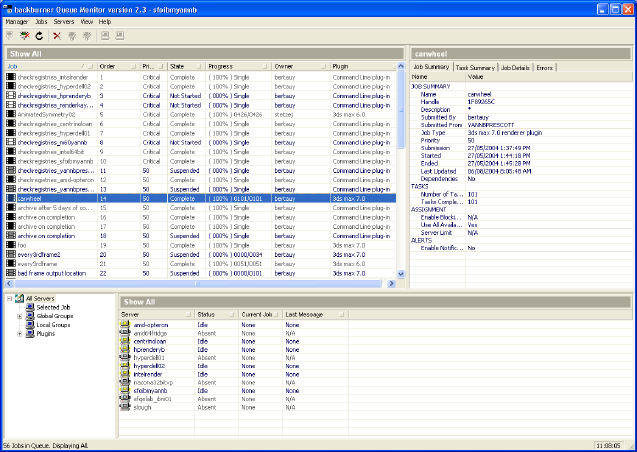Click the first Connect toolbar icon

click(x=11, y=35)
